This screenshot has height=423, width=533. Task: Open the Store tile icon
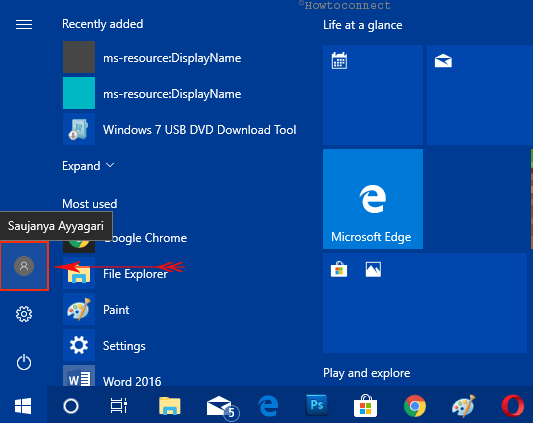[339, 269]
